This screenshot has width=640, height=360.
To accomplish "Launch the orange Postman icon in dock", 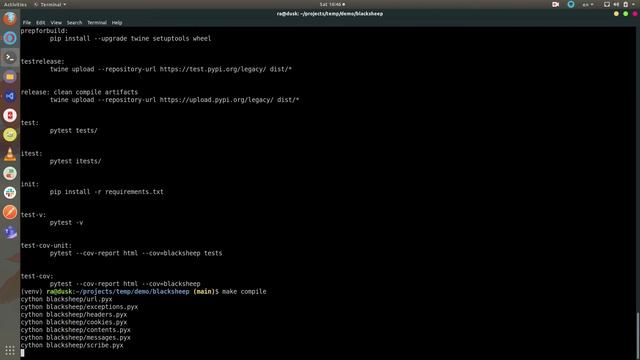I will [x=10, y=212].
